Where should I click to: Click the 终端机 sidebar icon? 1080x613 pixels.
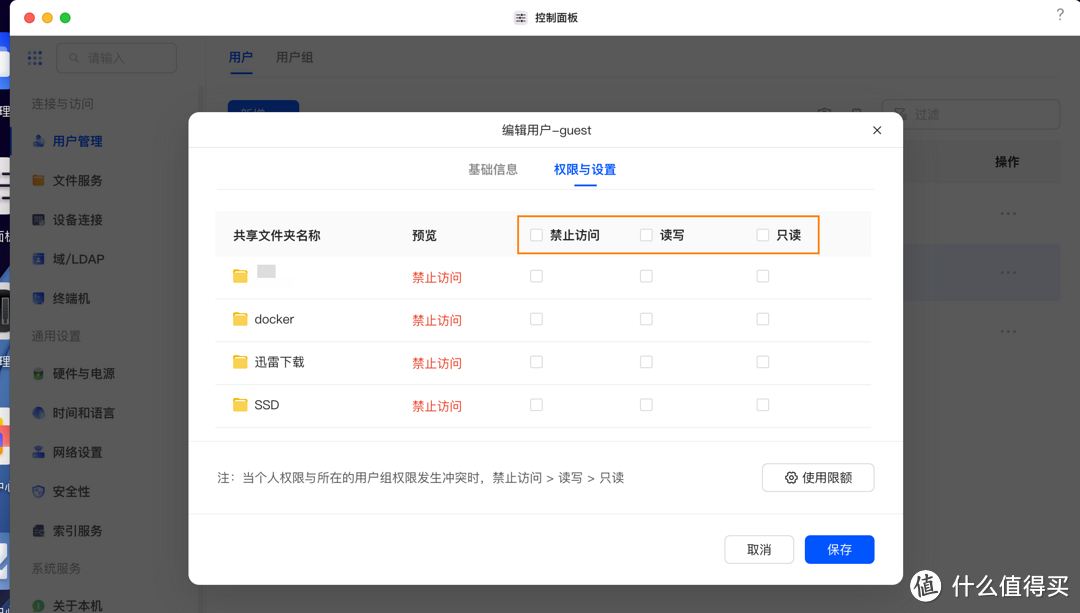tap(39, 298)
